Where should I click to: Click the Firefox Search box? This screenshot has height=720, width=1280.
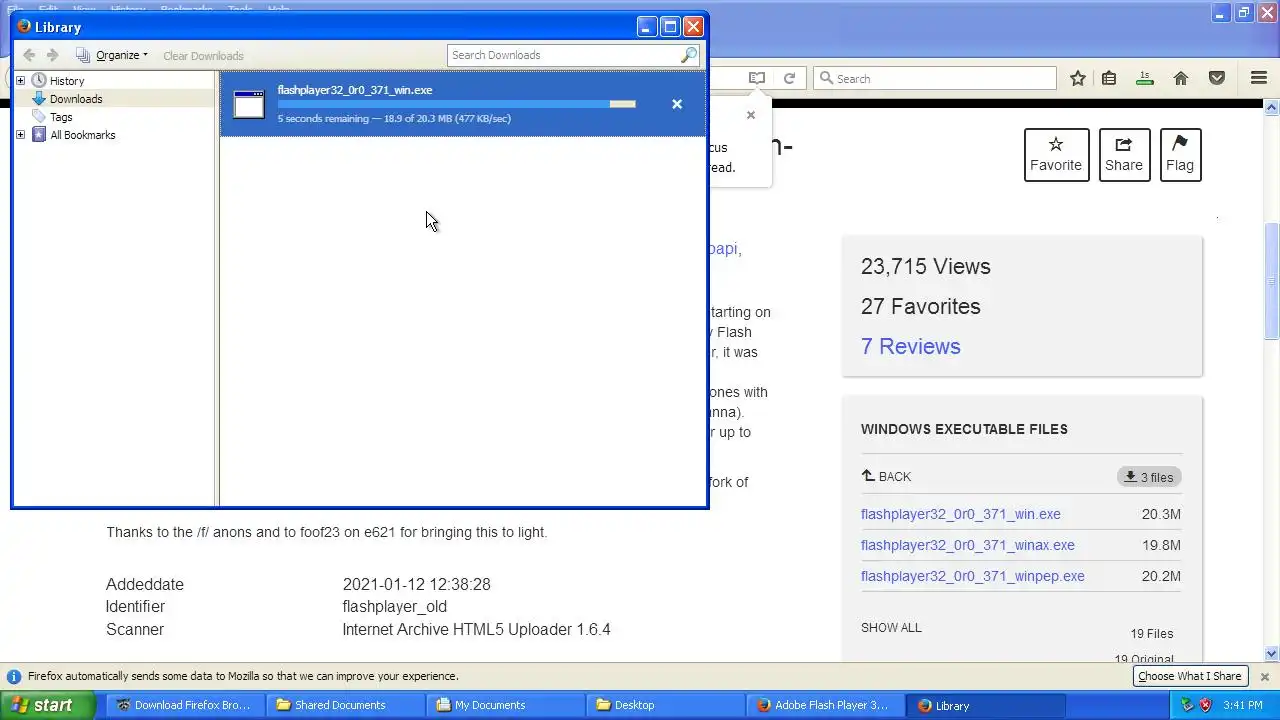935,78
